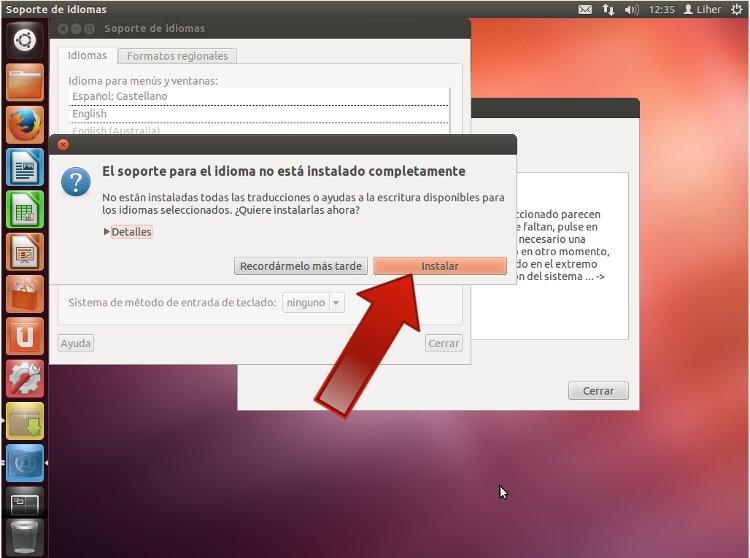Open the messaging mail indicator
Screen dimensions: 750x558
[585, 10]
